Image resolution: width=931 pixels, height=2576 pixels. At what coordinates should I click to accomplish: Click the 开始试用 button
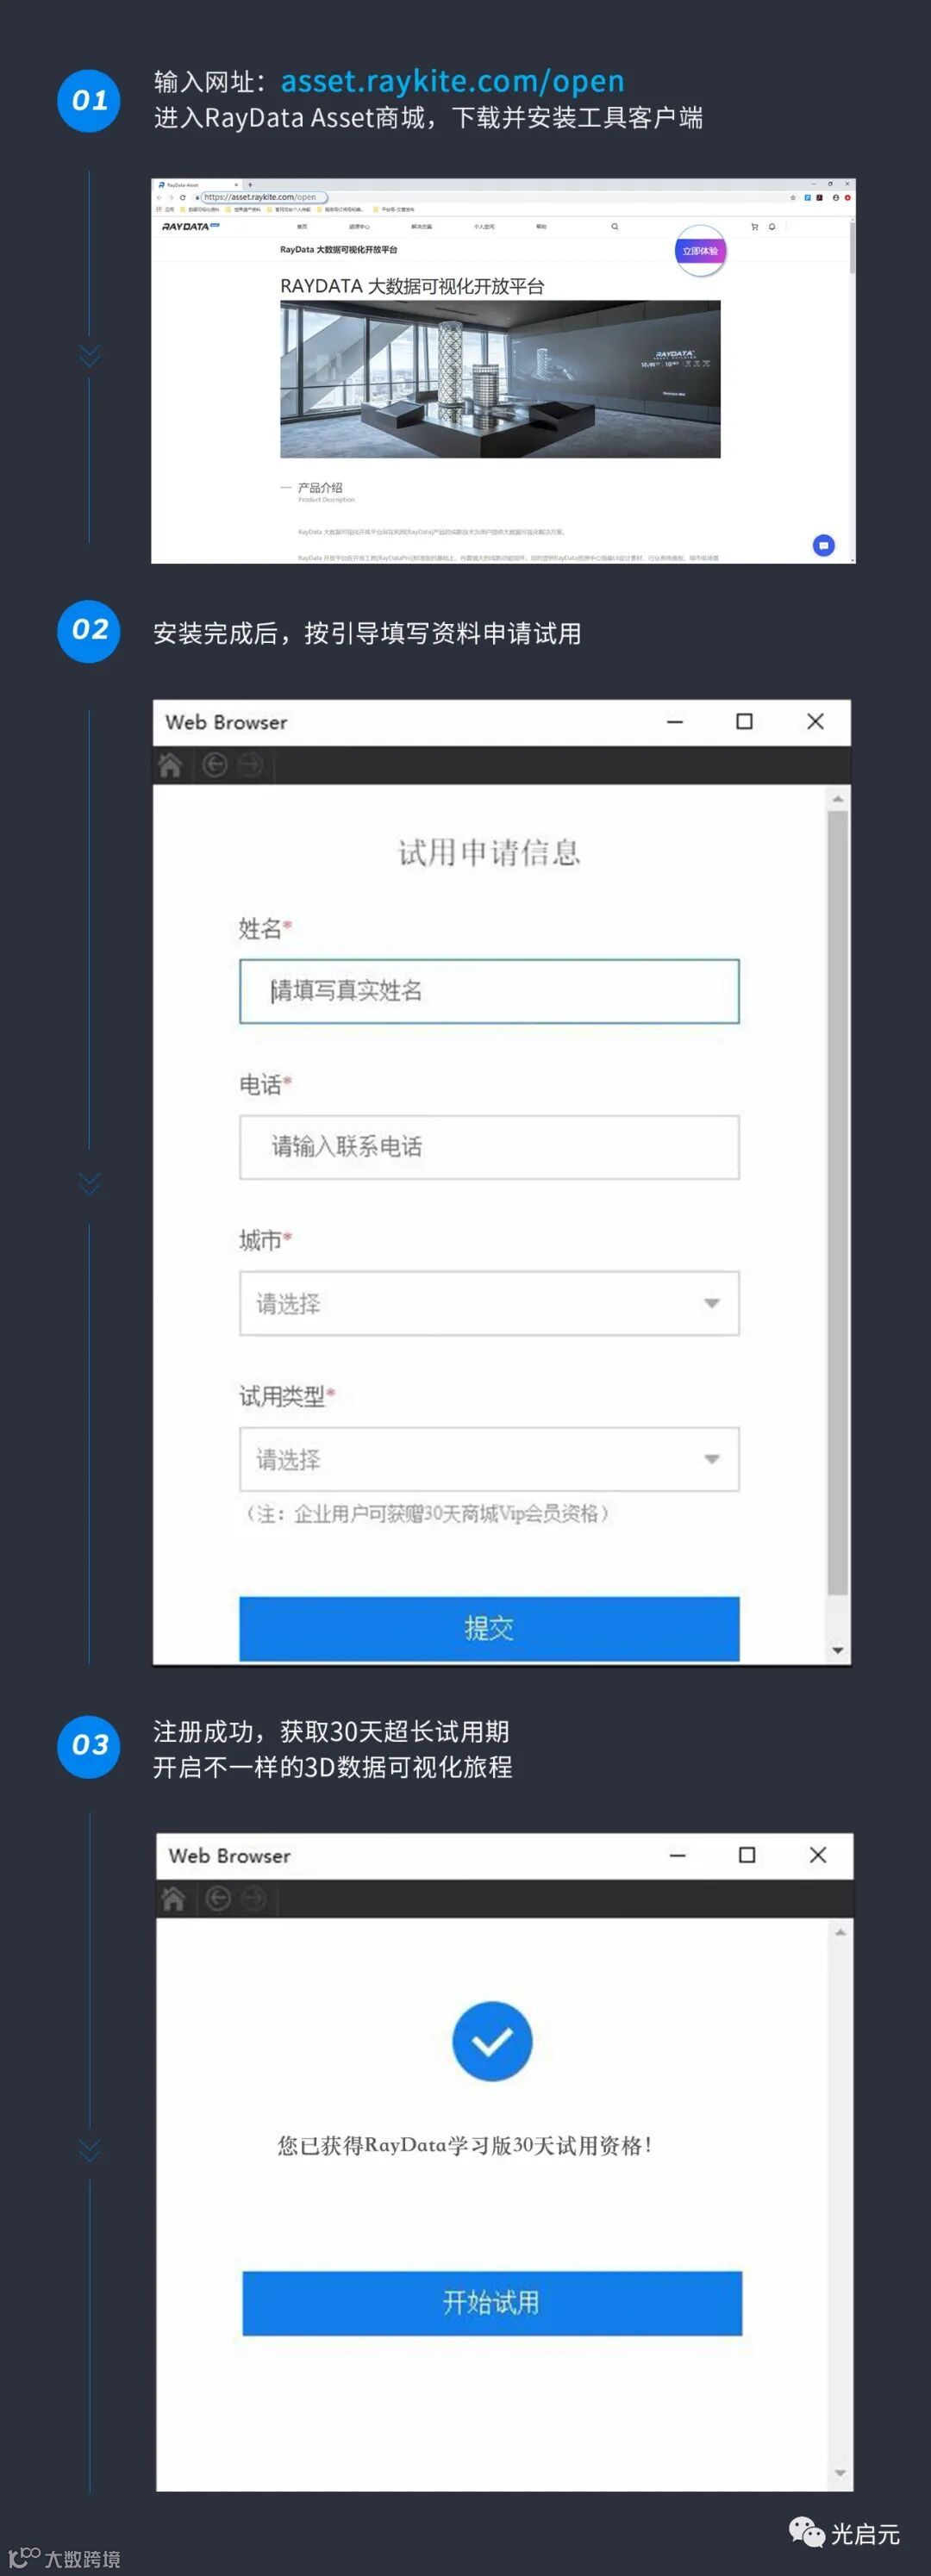click(492, 2303)
